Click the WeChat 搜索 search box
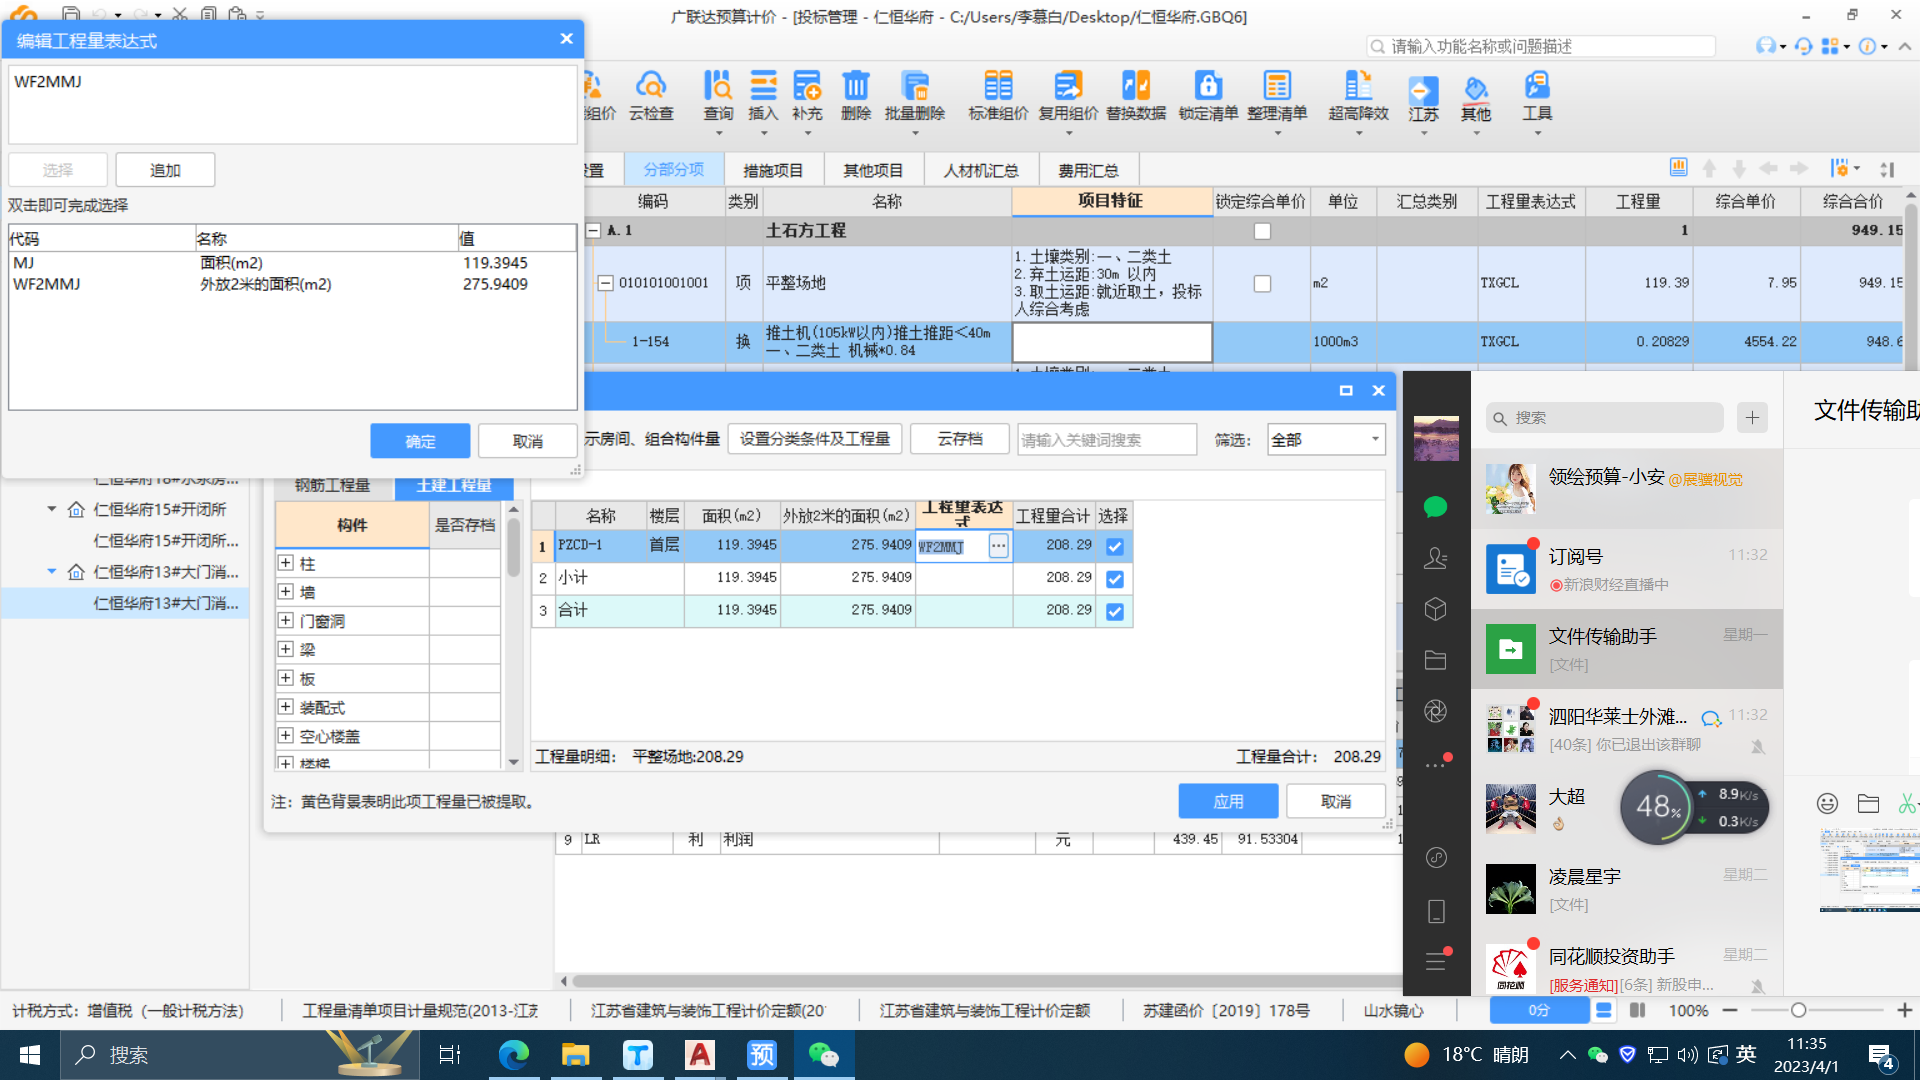The height and width of the screenshot is (1080, 1920). [1605, 418]
